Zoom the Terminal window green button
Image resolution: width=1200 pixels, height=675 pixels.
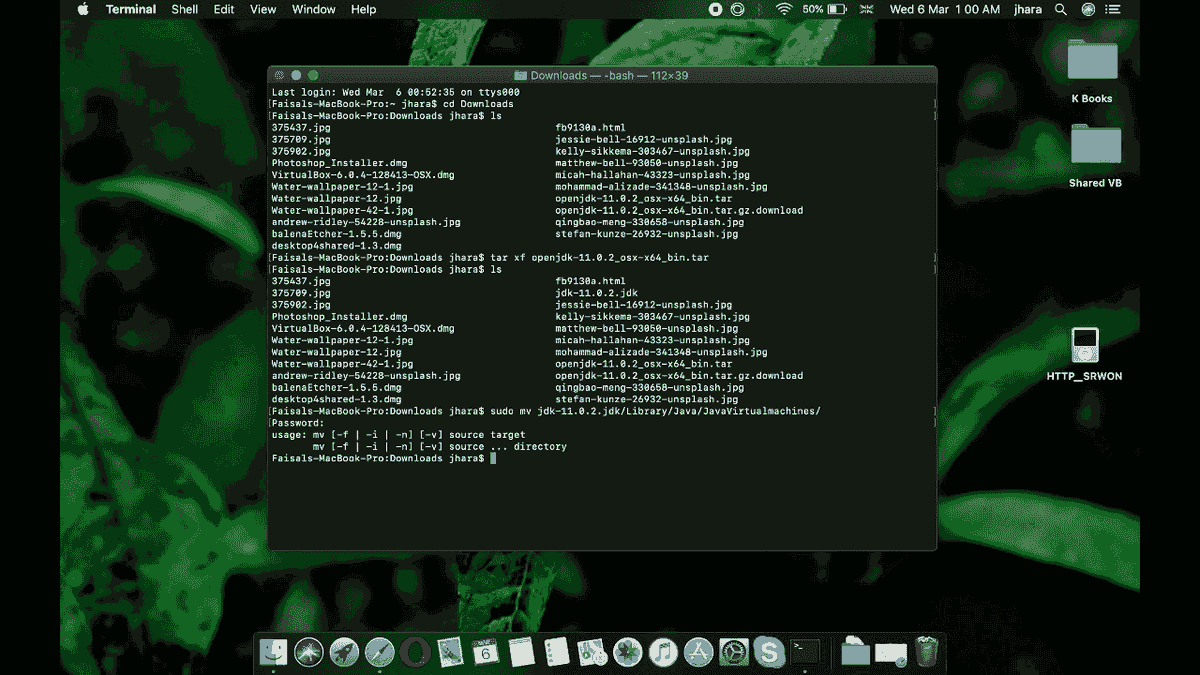coord(313,75)
